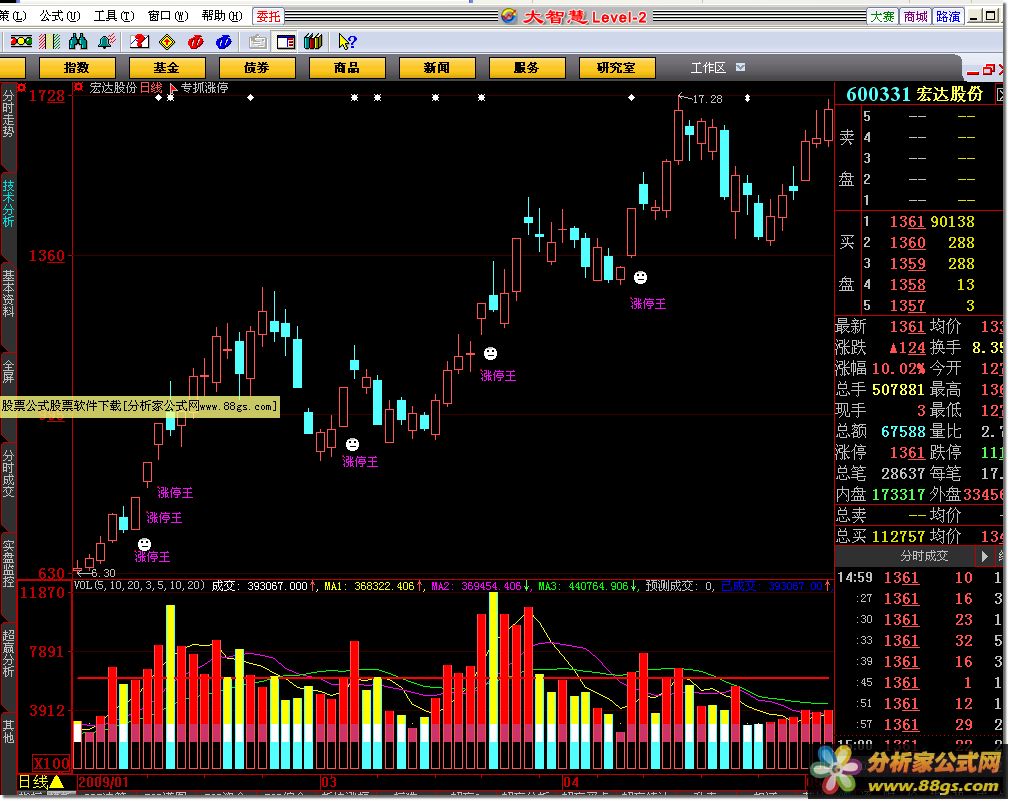Image resolution: width=1010 pixels, height=801 pixels.
Task: Open the 工作区 workspace dropdown arrow
Action: click(x=741, y=67)
